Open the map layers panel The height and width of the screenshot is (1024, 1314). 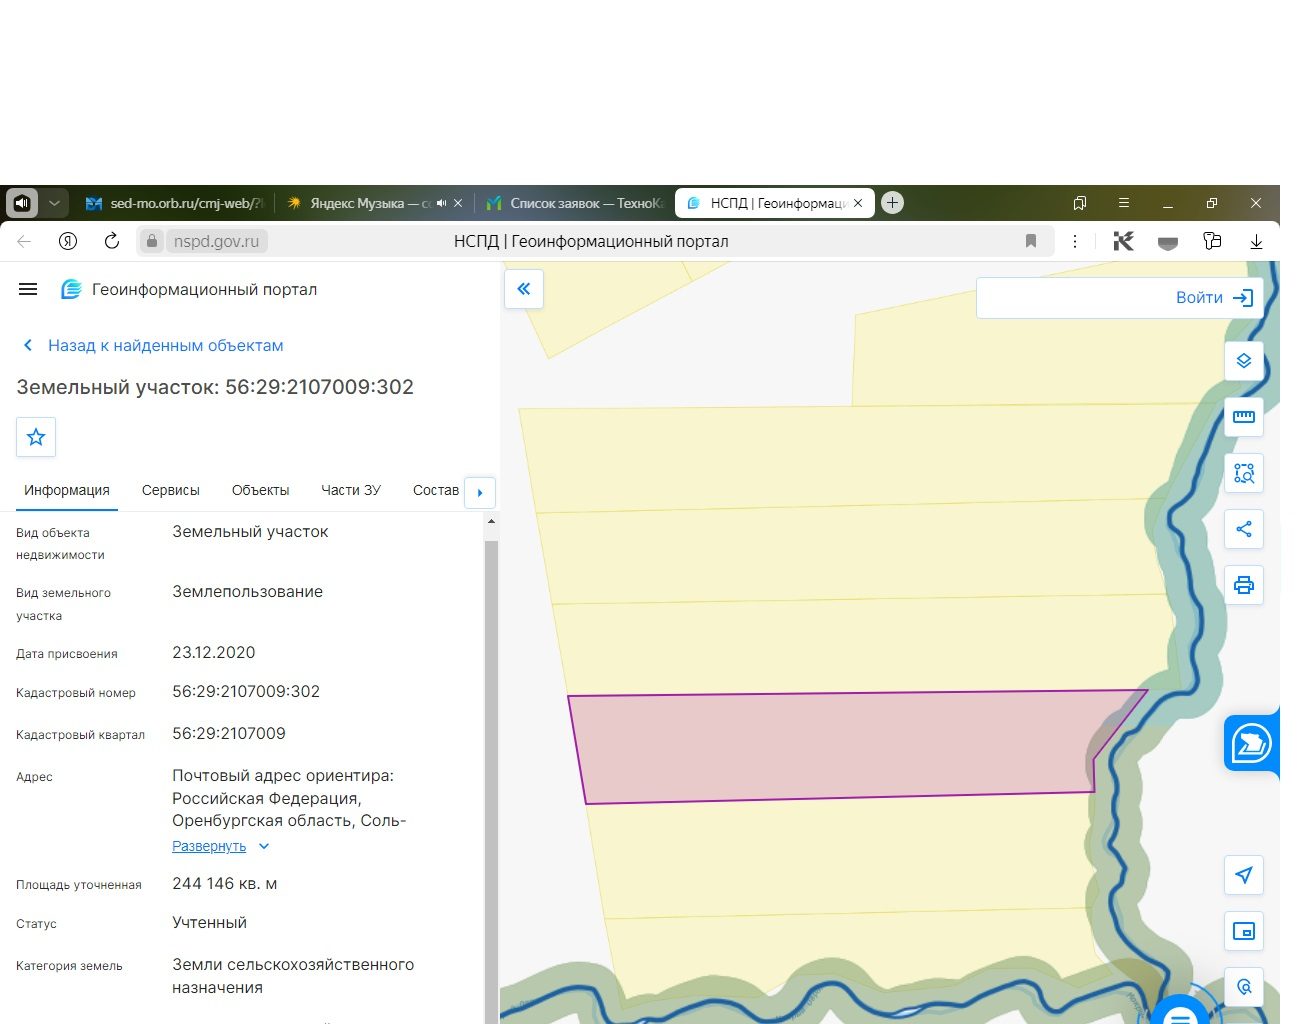1243,361
